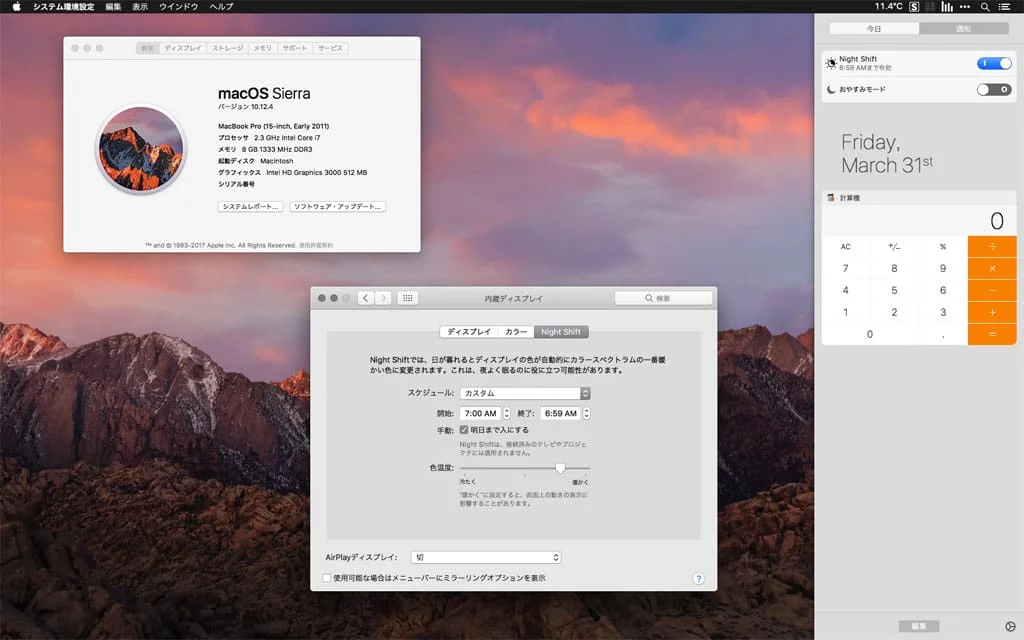The width and height of the screenshot is (1024, 640).
Task: Click ソフトウェア・アップデート button
Action: click(338, 207)
